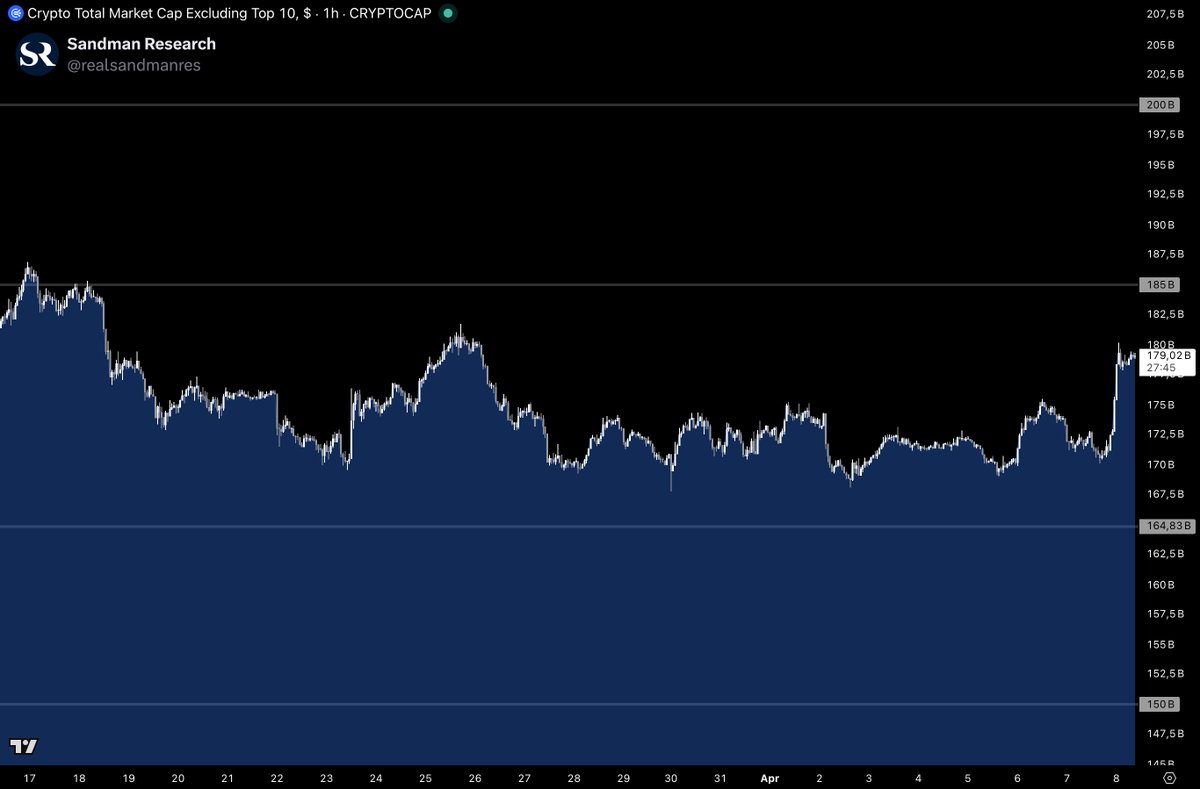Viewport: 1200px width, 789px height.
Task: Open chart settings via the hexagon gear icon
Action: (x=1168, y=777)
